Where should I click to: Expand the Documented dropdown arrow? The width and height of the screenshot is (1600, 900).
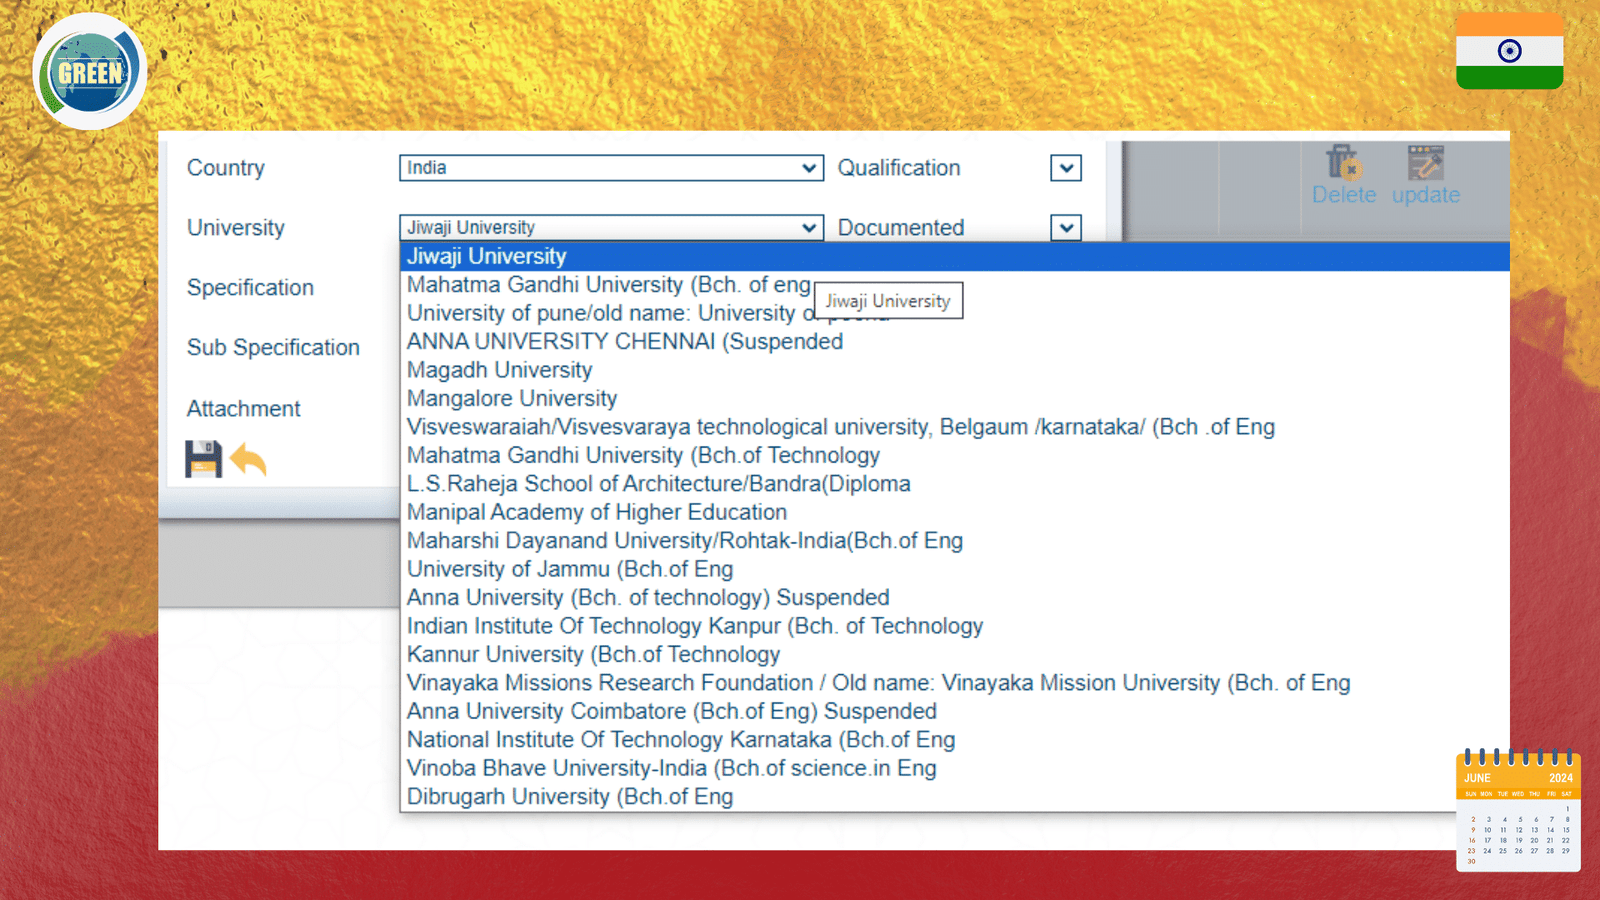coord(1066,228)
